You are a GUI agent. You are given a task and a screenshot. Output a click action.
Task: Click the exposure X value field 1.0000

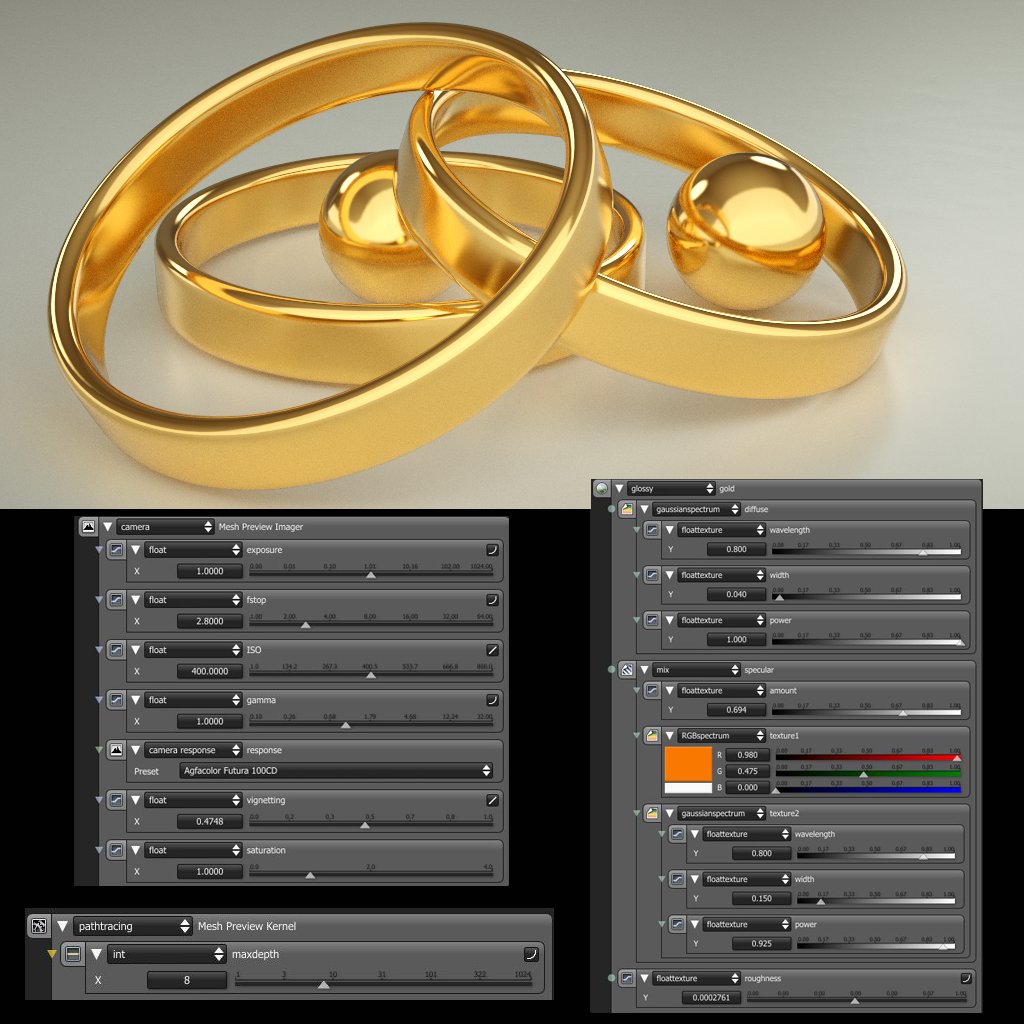point(210,571)
